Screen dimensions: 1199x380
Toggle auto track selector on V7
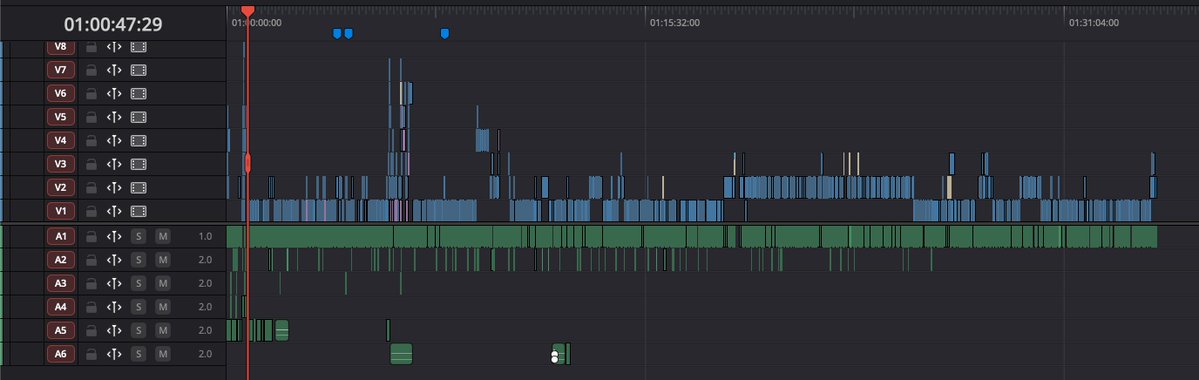click(x=114, y=70)
